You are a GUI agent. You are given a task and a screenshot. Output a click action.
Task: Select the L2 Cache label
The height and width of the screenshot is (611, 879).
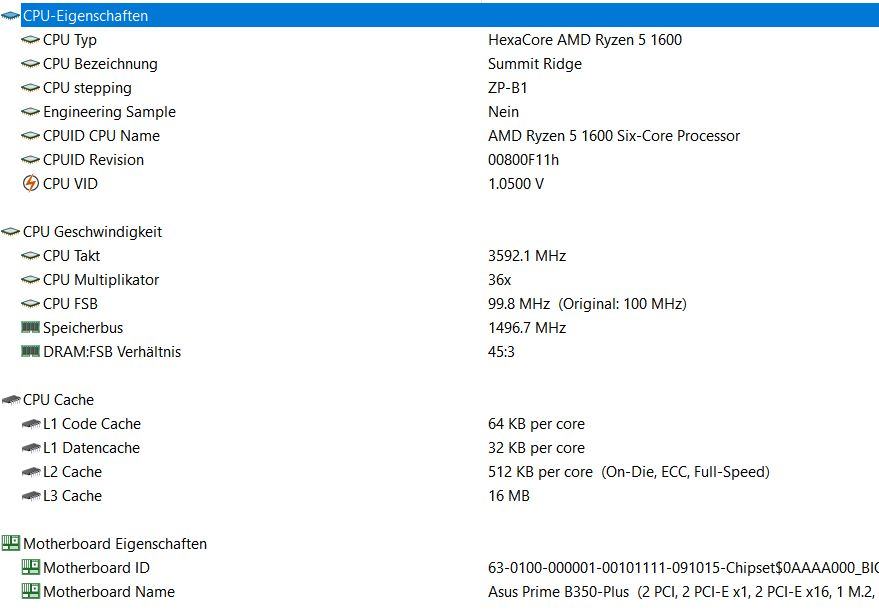(x=72, y=473)
